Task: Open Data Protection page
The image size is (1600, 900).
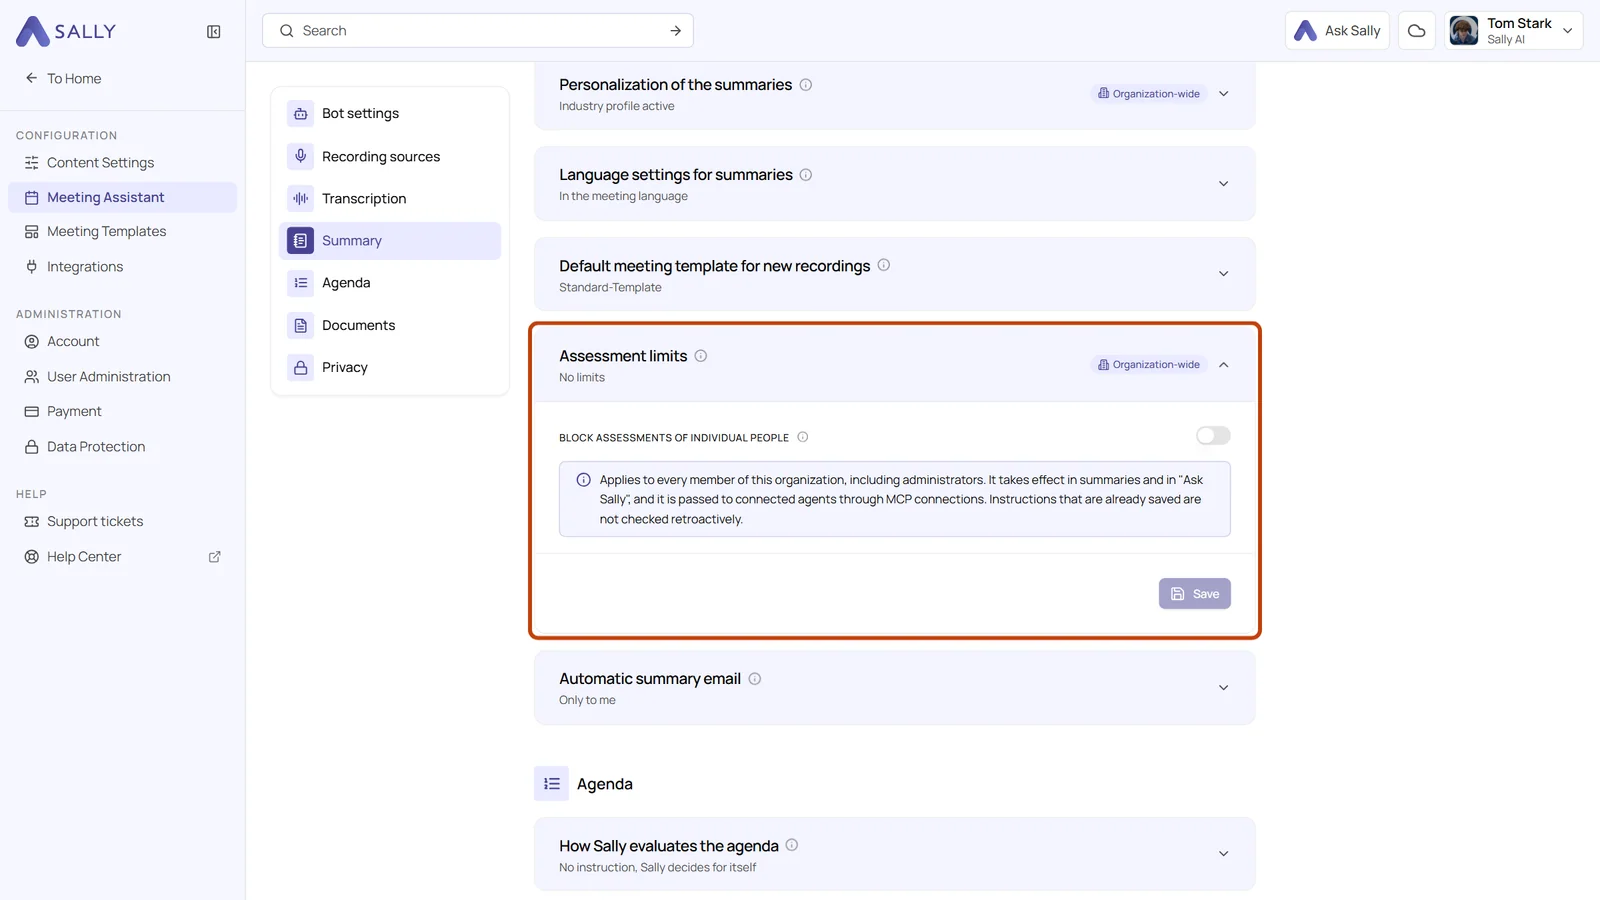Action: [122, 447]
